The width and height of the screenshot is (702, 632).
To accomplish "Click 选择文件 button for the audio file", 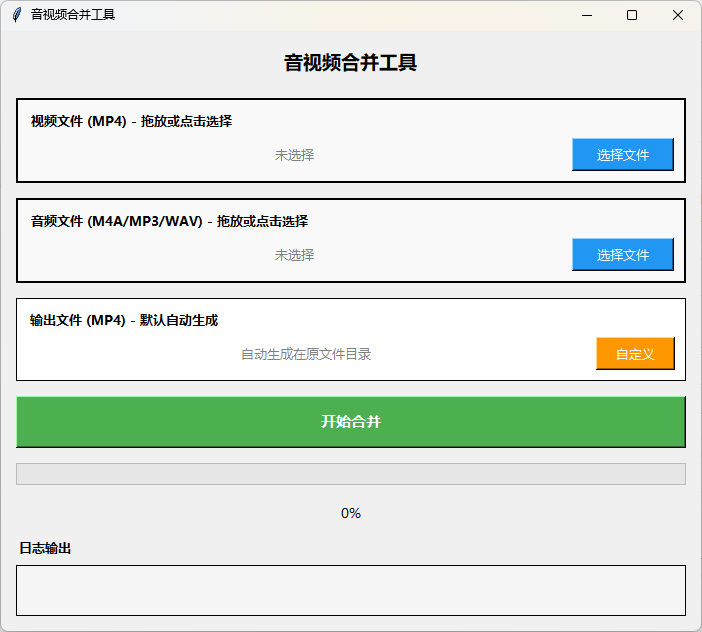I will (x=622, y=255).
